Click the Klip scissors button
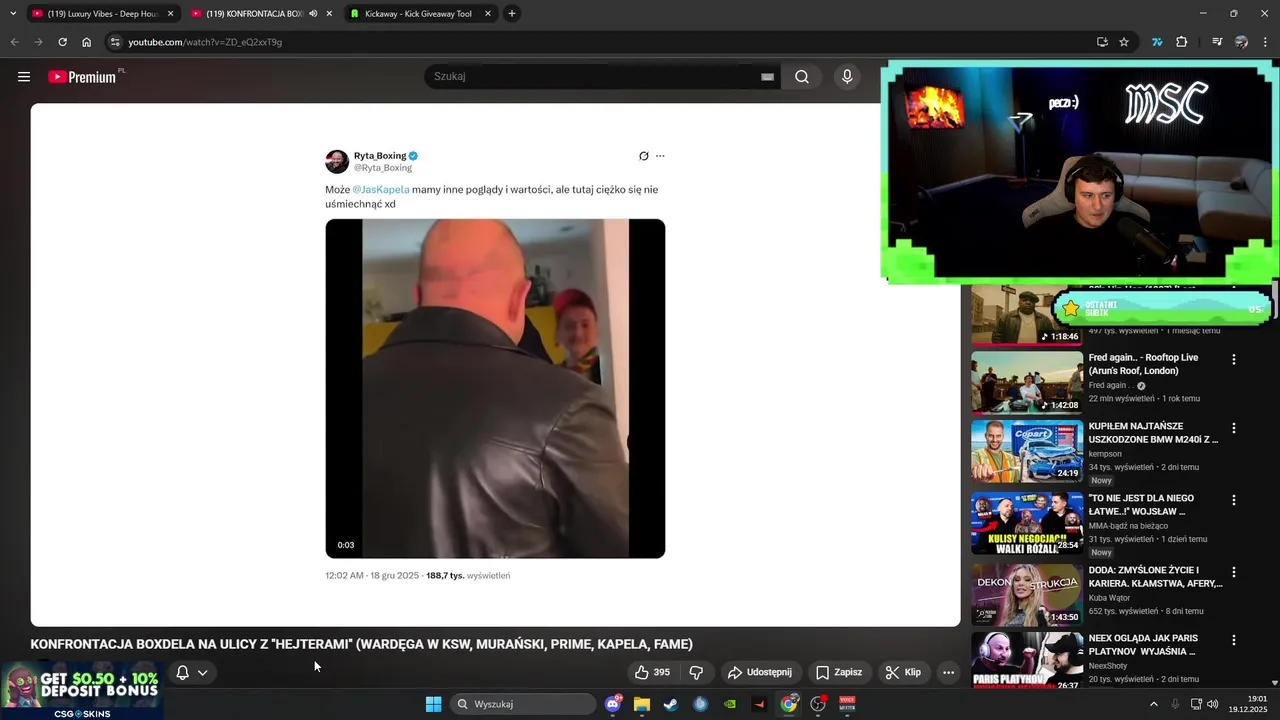 902,673
